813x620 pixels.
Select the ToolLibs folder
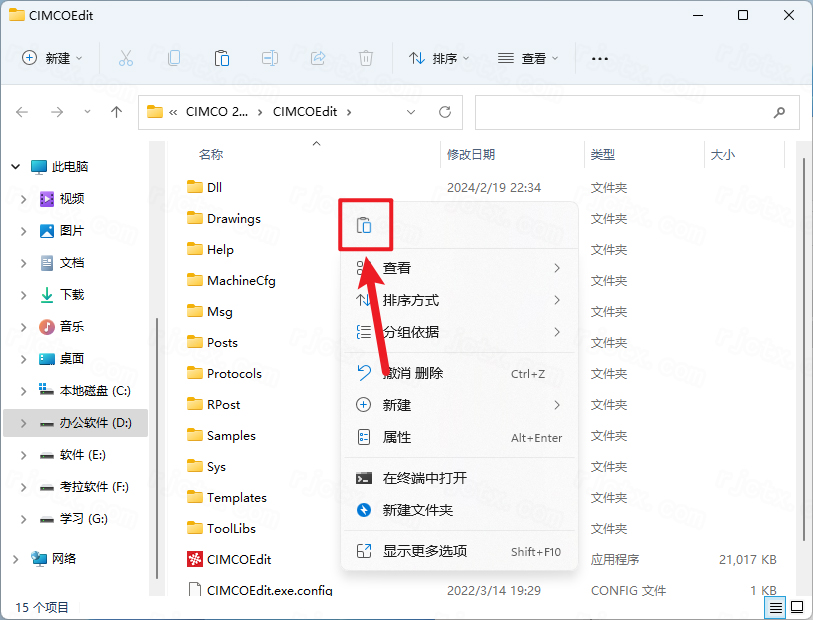coord(221,528)
